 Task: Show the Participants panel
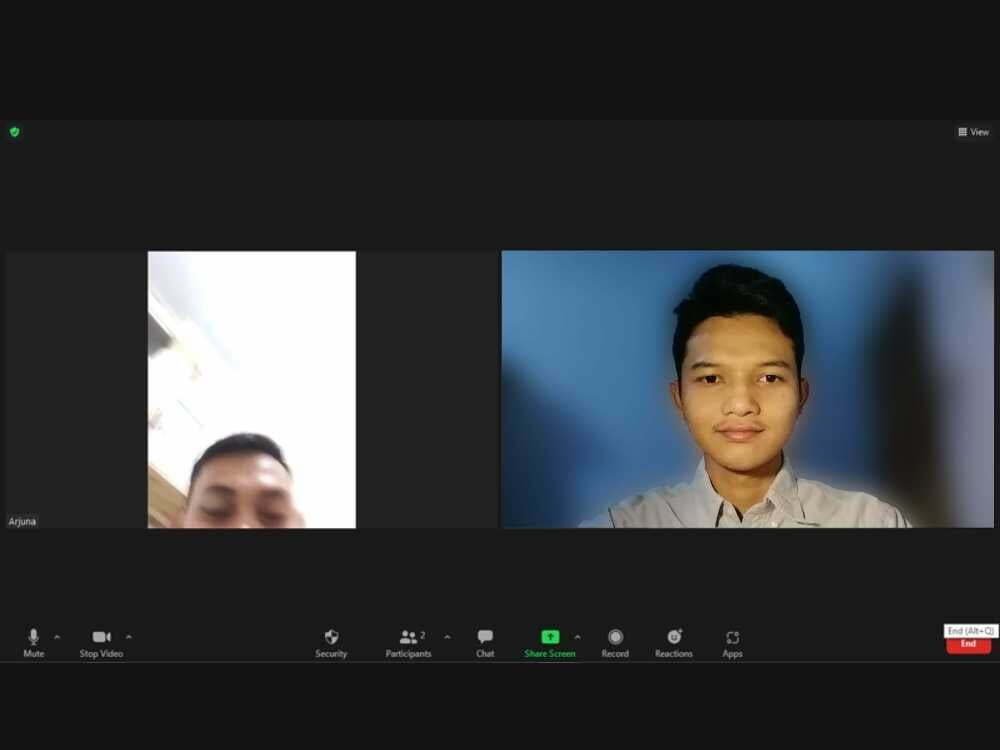[408, 641]
